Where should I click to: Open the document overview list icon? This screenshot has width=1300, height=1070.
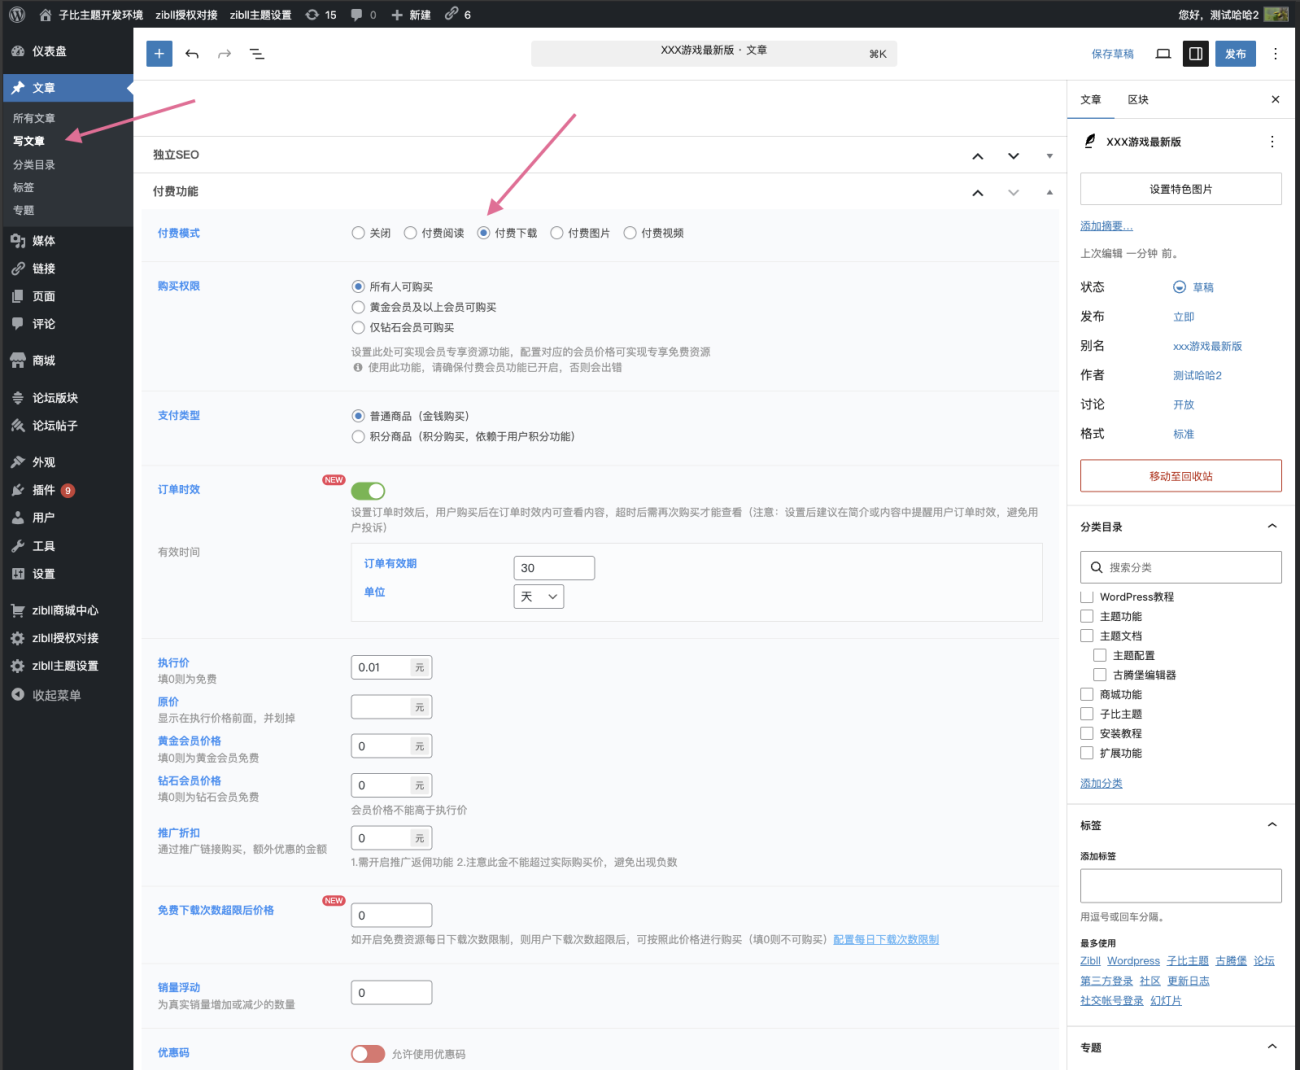(x=257, y=54)
